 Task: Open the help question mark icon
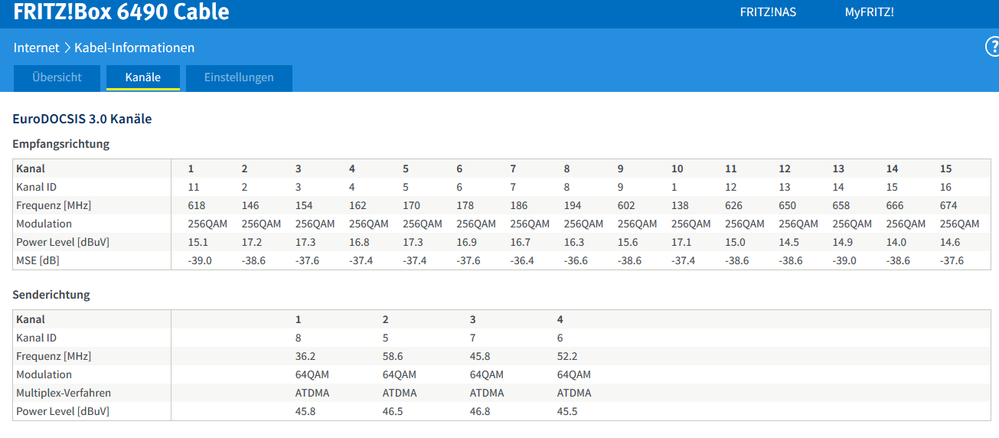[x=993, y=47]
